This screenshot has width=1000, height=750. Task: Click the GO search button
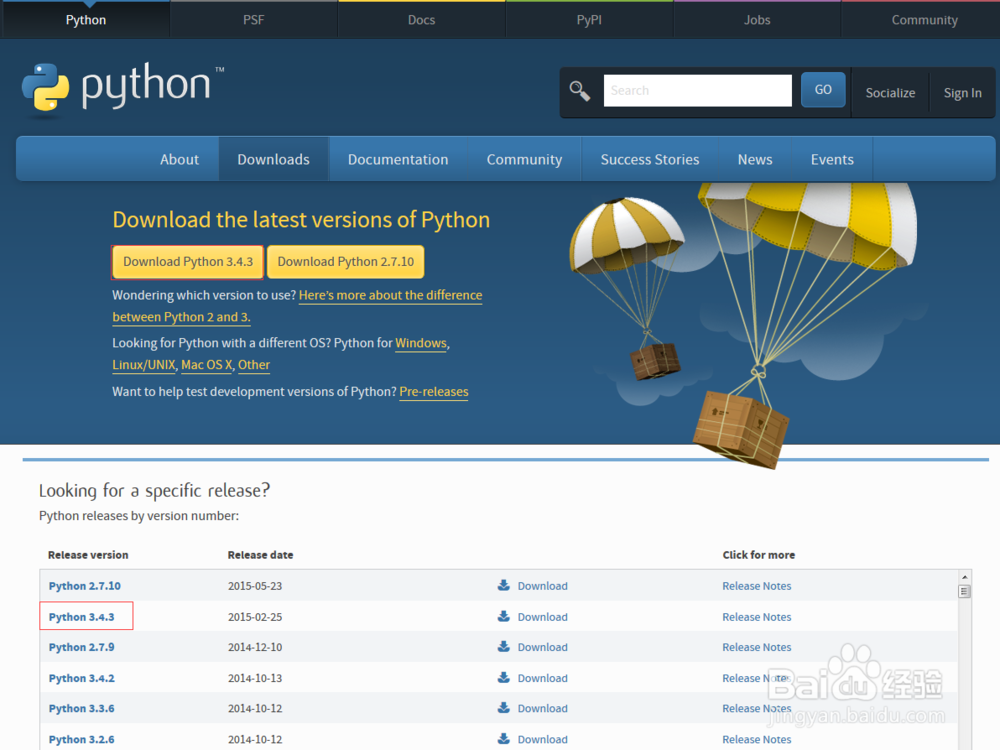(x=823, y=90)
